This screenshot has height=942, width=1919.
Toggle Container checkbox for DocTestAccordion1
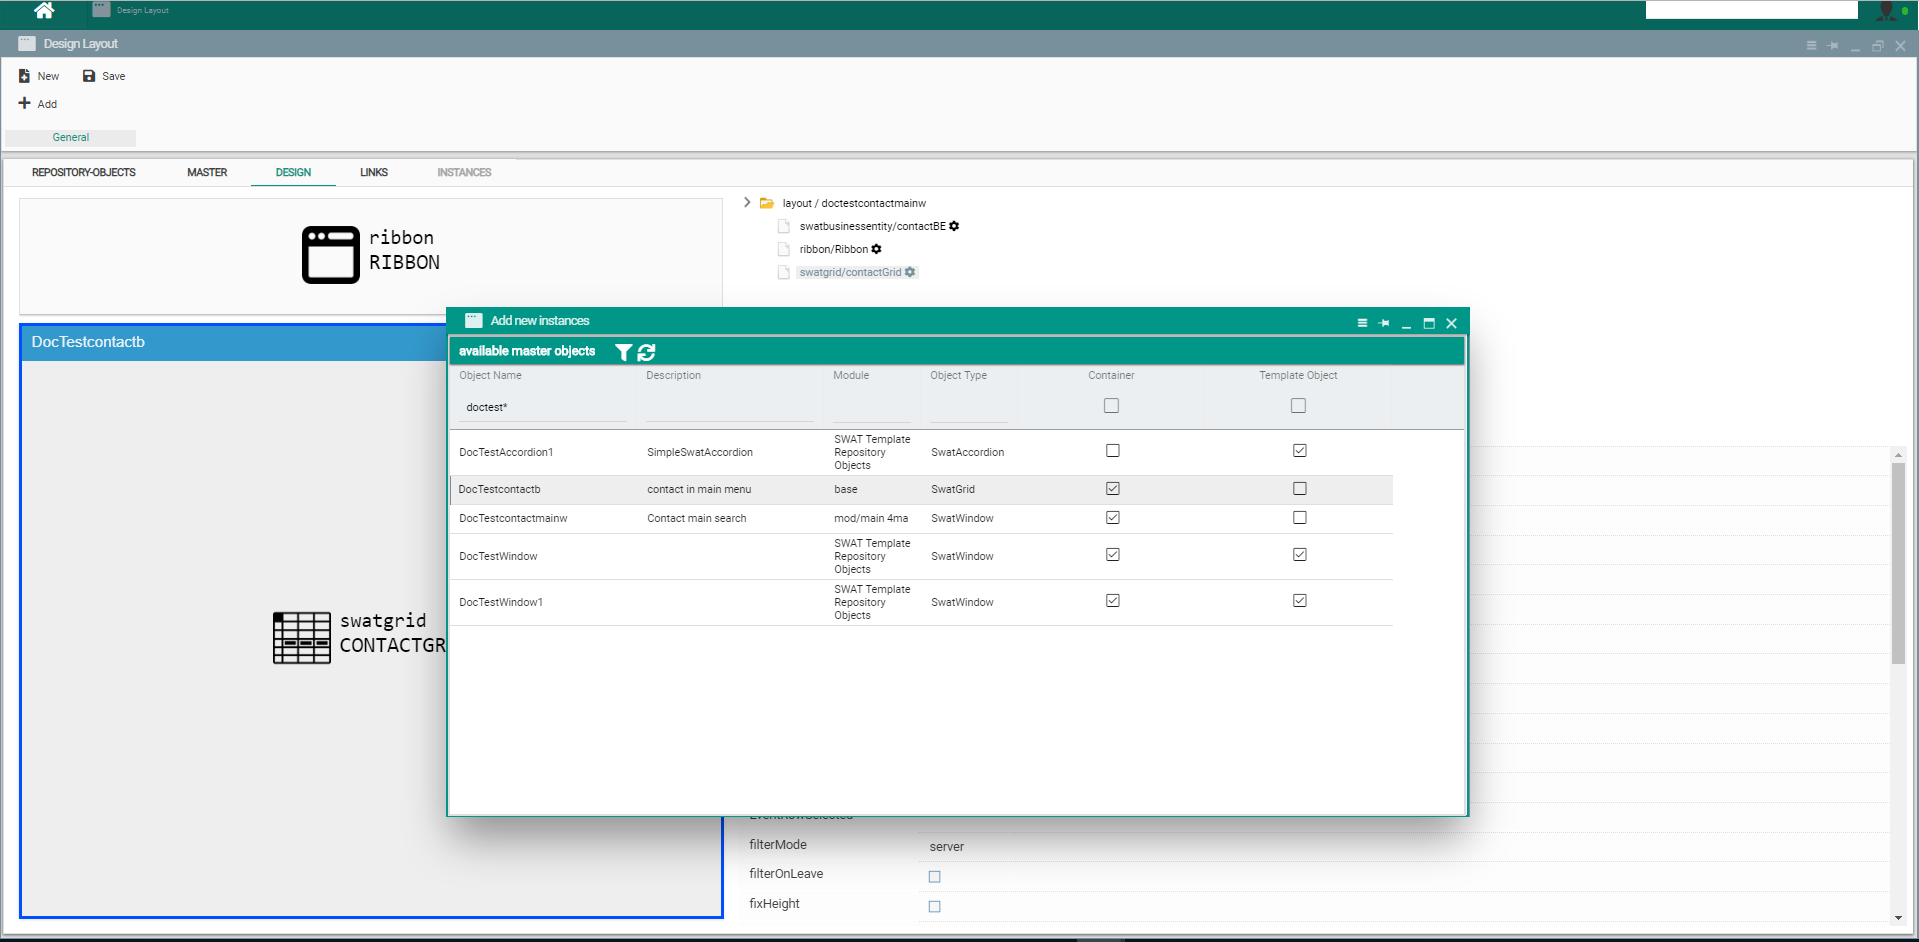pos(1112,451)
